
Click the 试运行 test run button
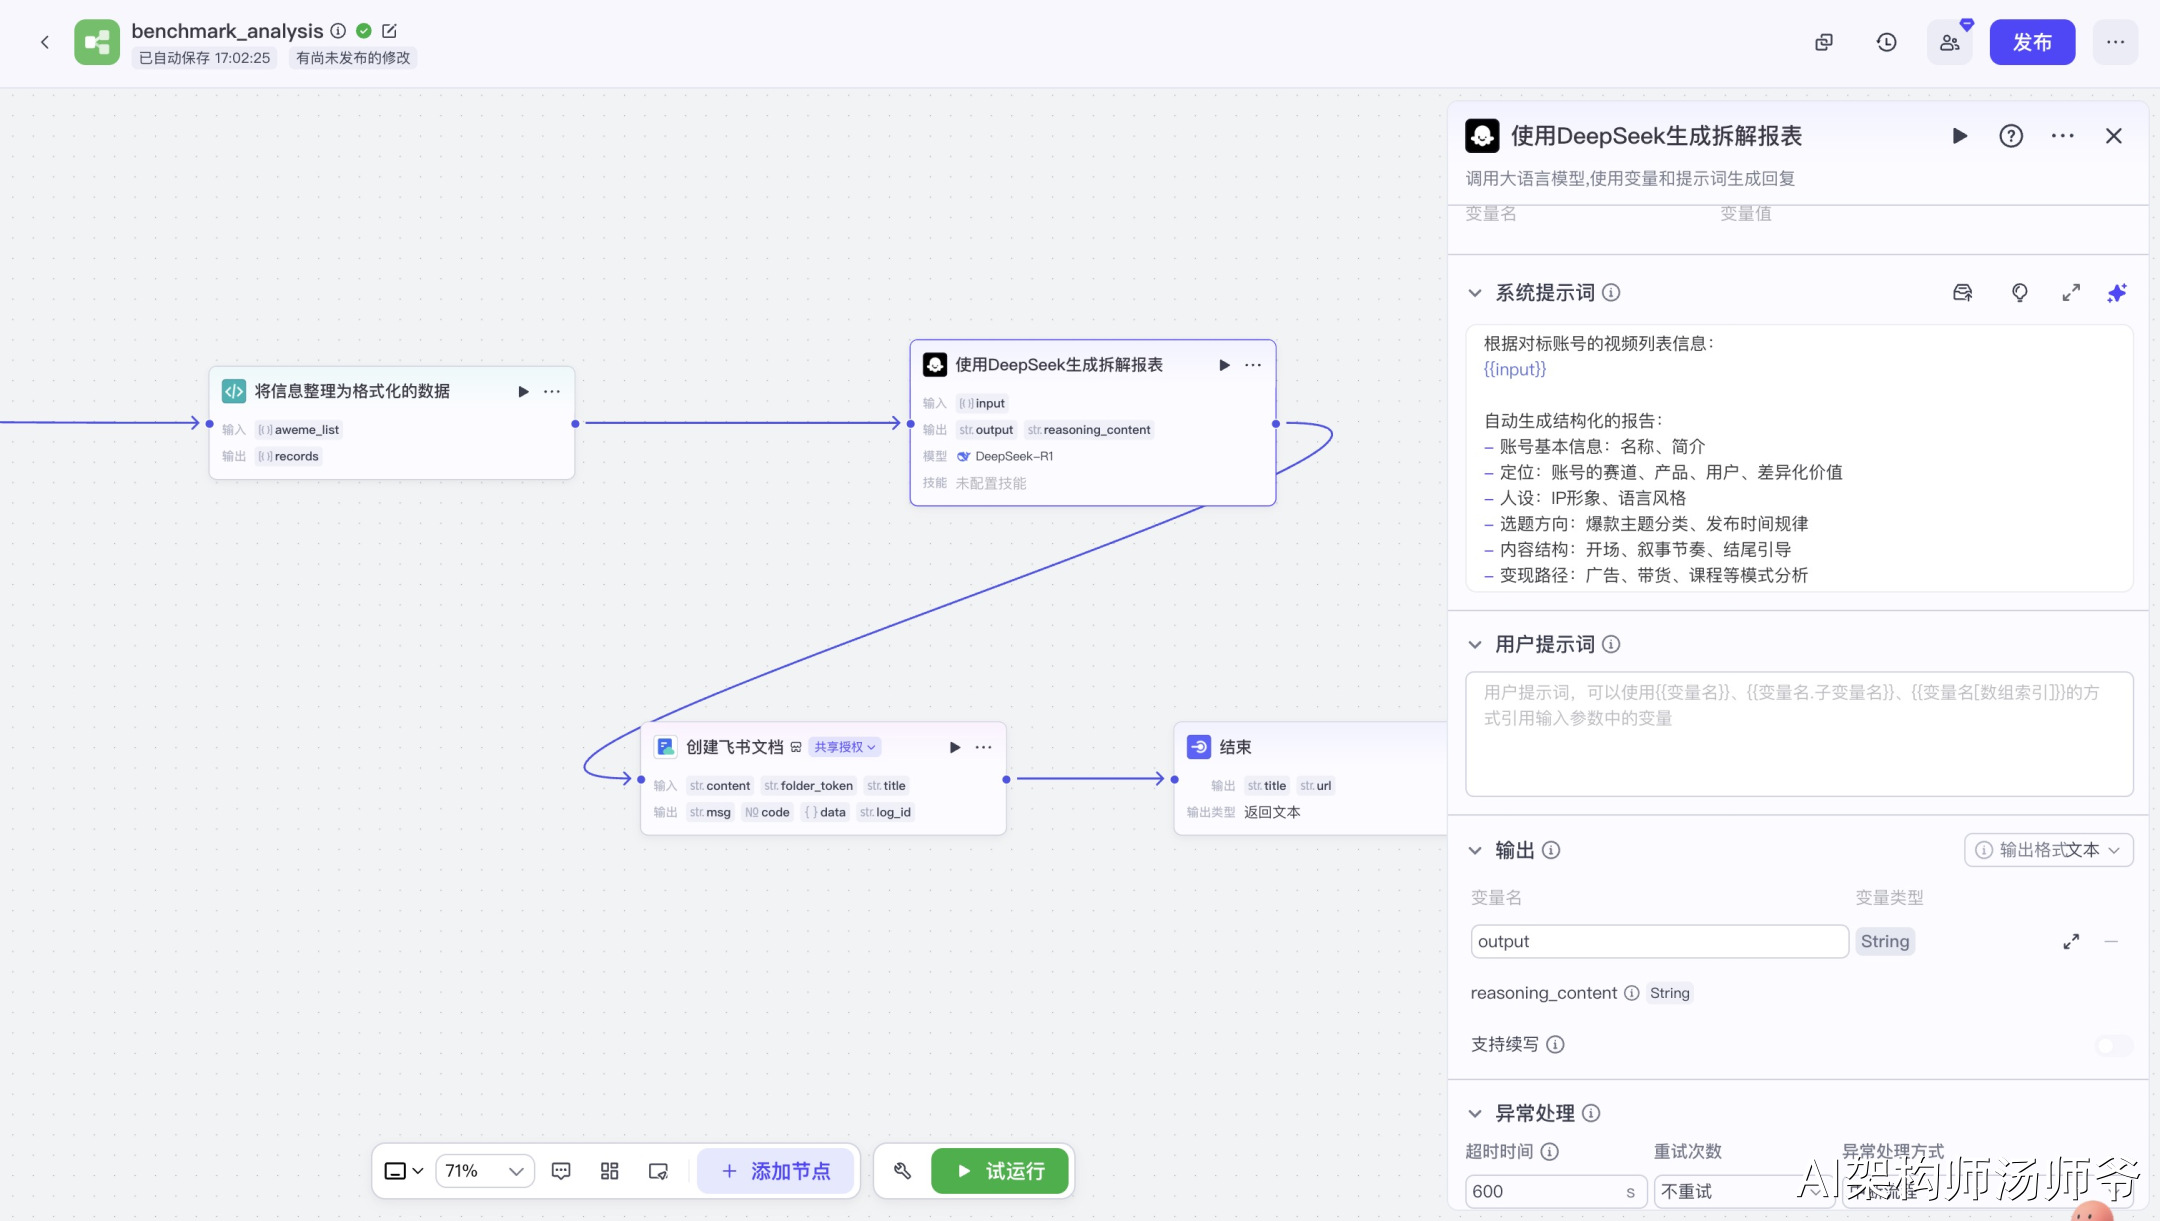point(999,1171)
